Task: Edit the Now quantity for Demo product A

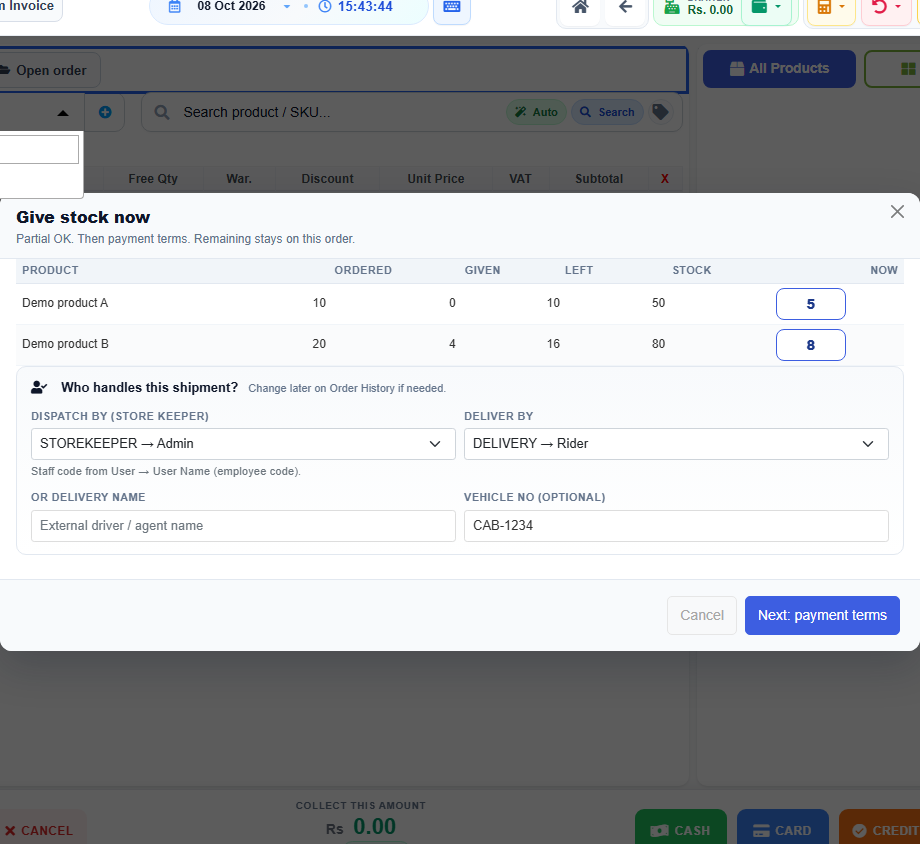Action: [810, 304]
